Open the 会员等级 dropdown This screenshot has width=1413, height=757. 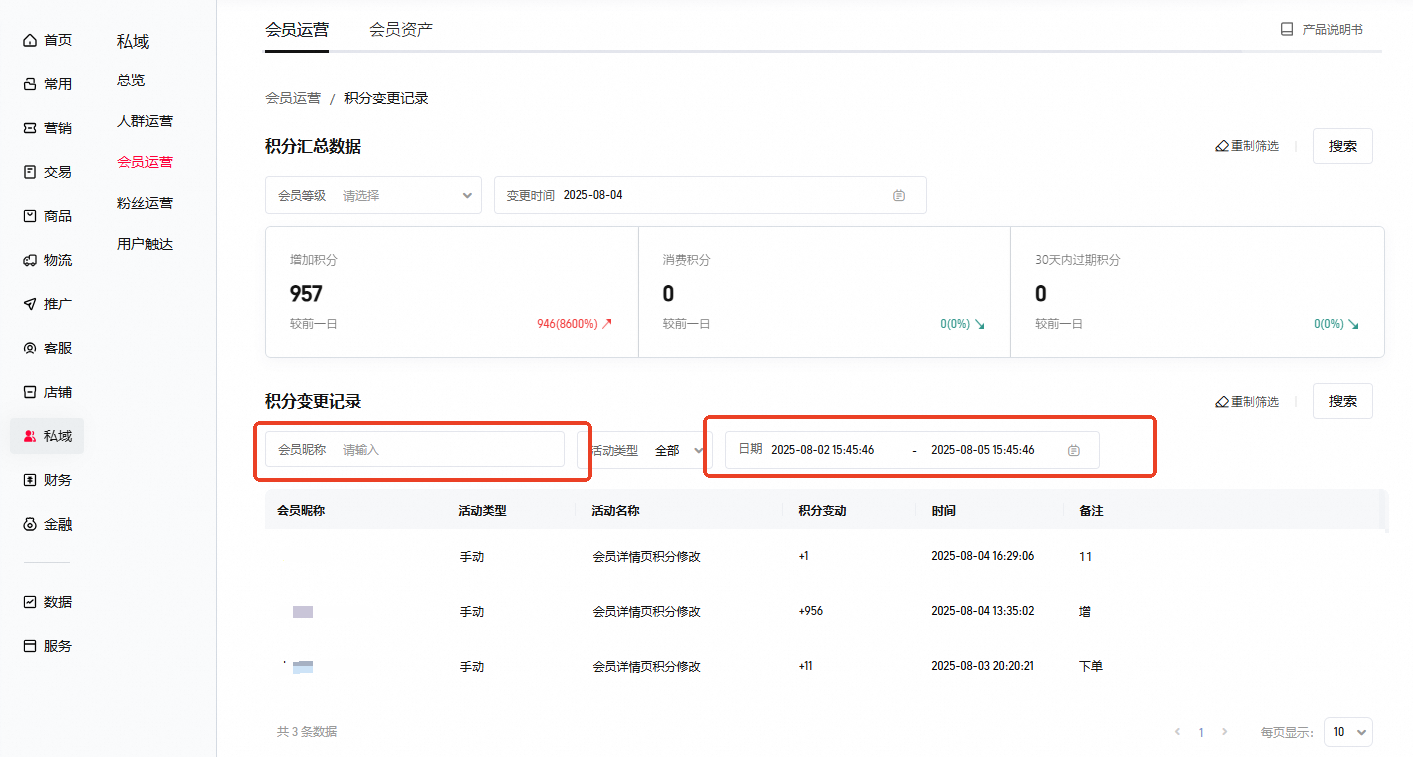[x=373, y=195]
